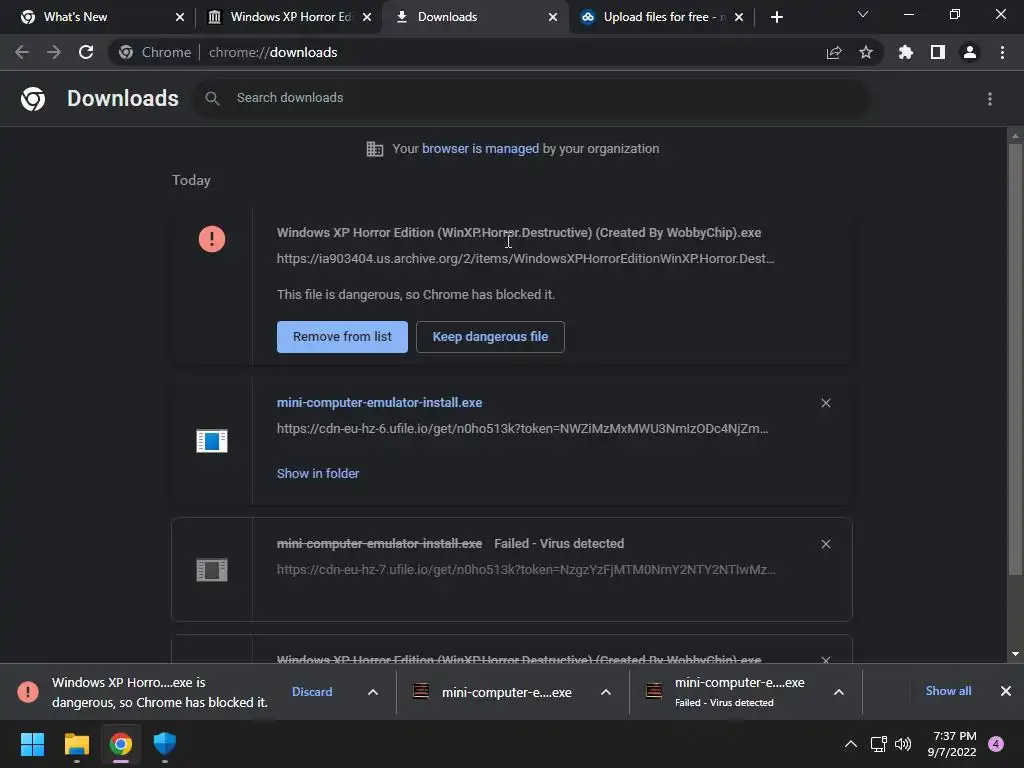1024x768 pixels.
Task: Click Keep dangerous file button
Action: coord(490,337)
